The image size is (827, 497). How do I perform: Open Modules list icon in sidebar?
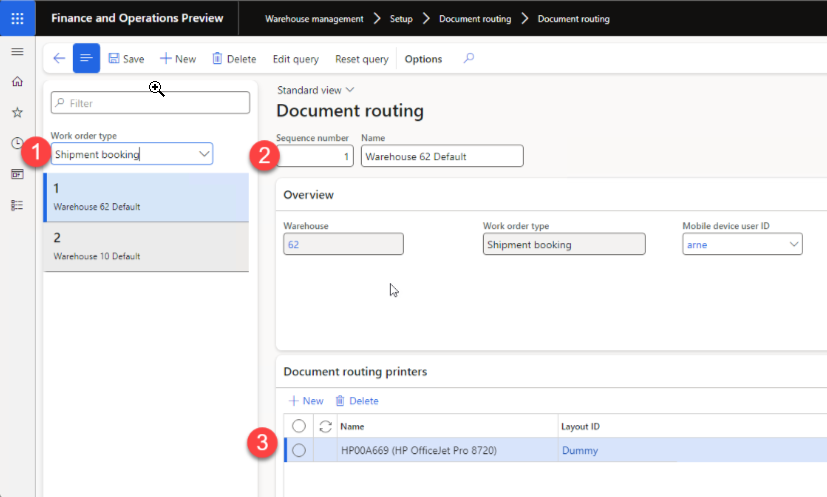pos(17,205)
